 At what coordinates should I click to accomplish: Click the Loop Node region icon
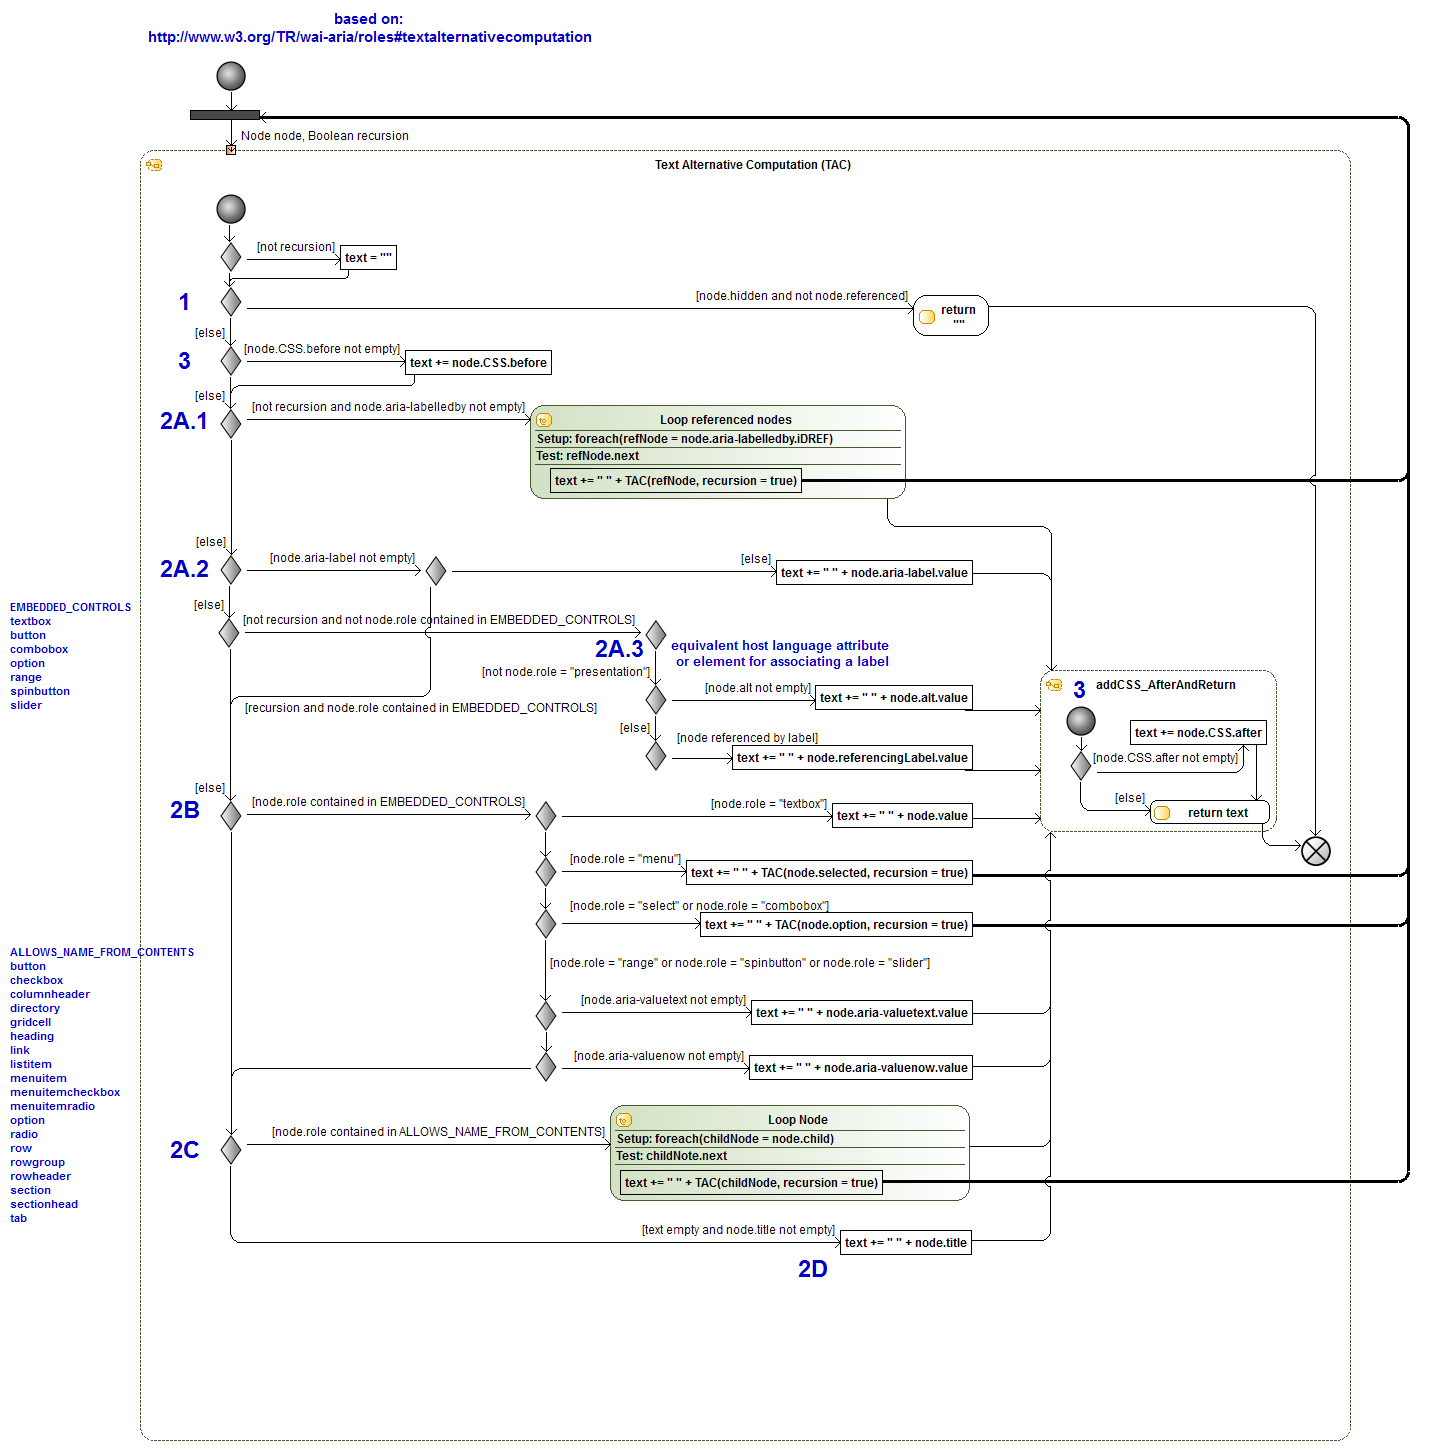[x=624, y=1120]
